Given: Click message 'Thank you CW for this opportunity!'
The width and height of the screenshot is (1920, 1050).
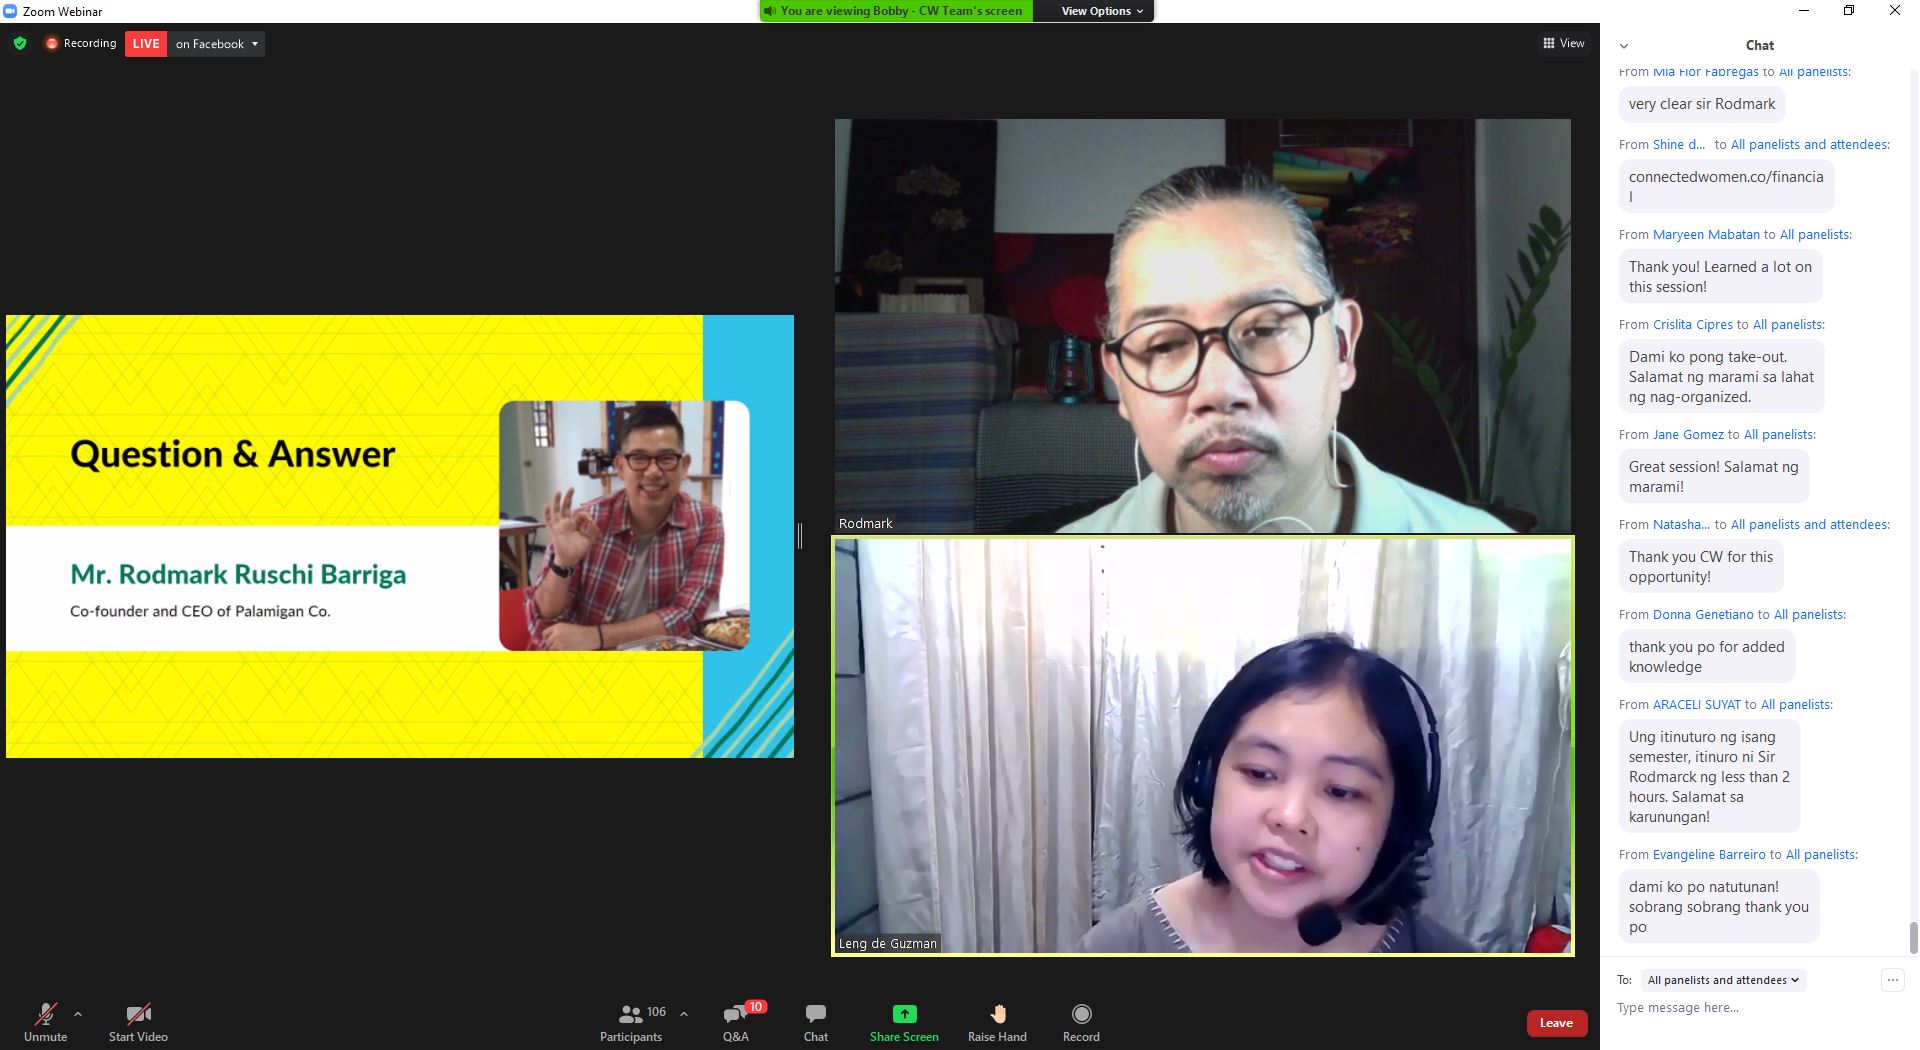Looking at the screenshot, I should click(x=1701, y=567).
